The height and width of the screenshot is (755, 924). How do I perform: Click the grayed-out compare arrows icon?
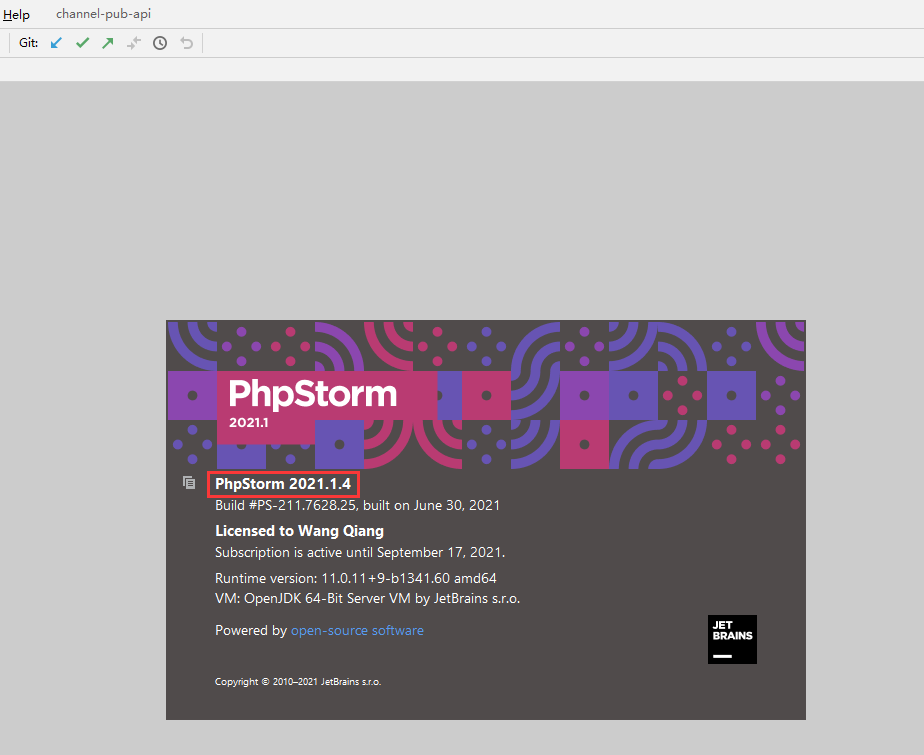[x=134, y=43]
